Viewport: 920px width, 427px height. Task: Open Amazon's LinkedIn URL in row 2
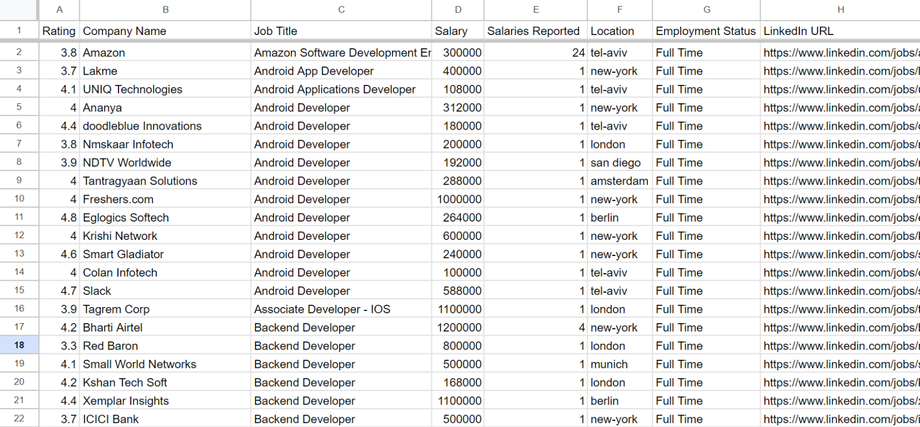click(840, 52)
